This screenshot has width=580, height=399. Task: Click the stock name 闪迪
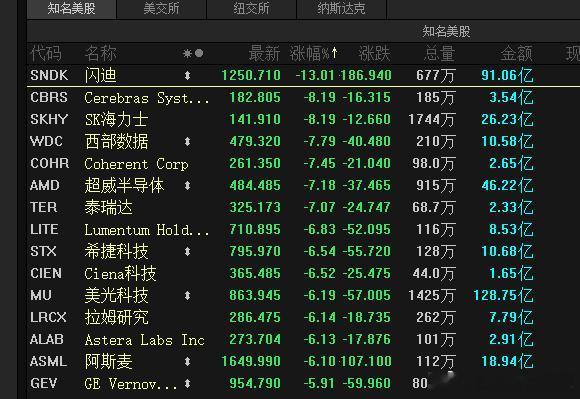(101, 75)
